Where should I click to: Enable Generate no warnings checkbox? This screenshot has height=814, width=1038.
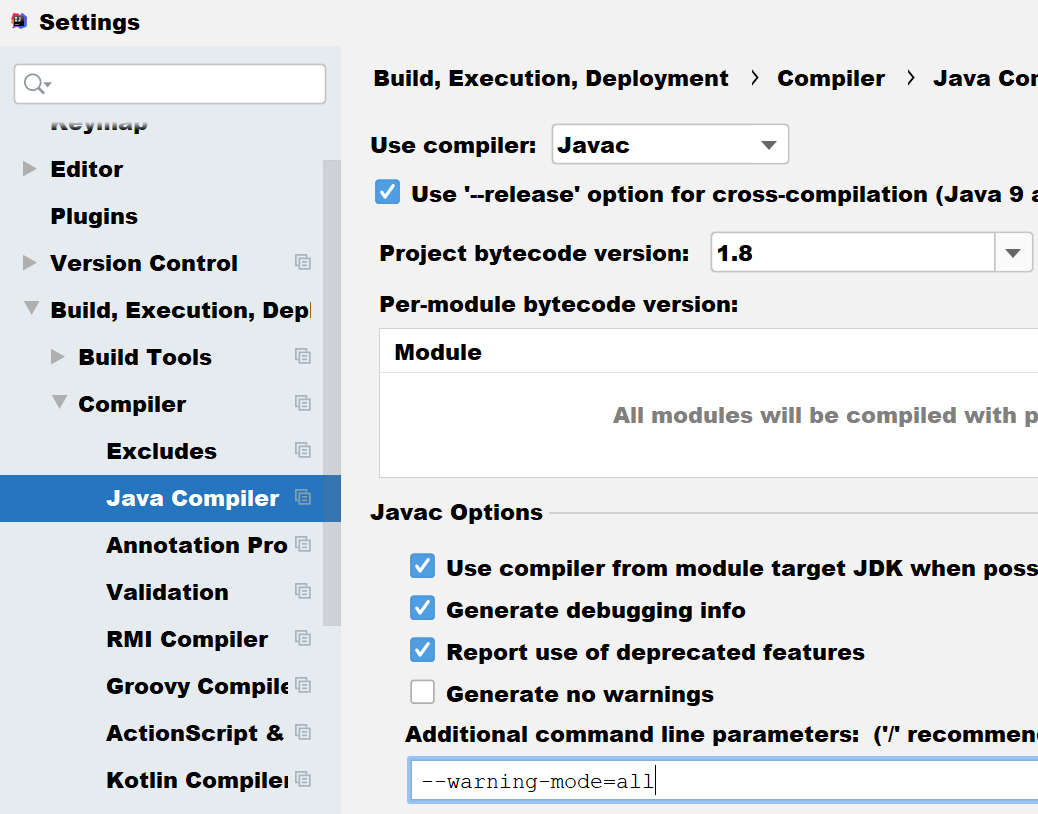[x=422, y=692]
